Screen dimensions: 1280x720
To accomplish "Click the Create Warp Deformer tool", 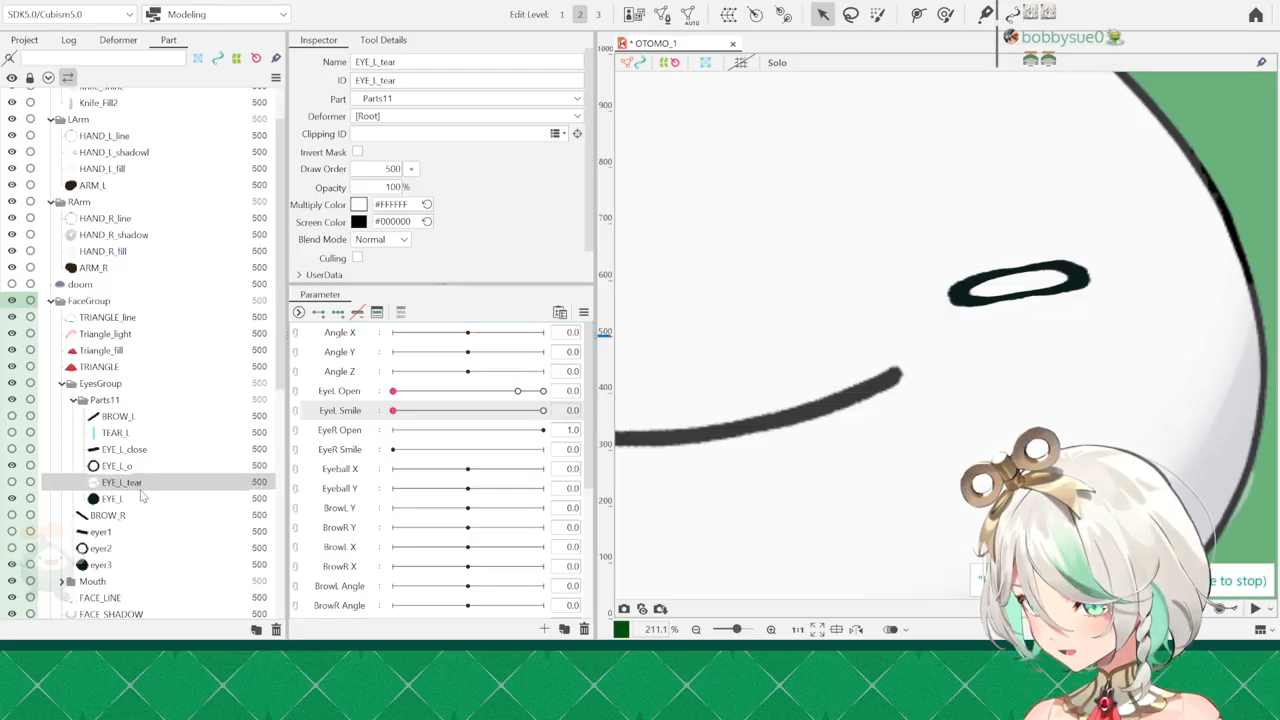I will click(728, 14).
